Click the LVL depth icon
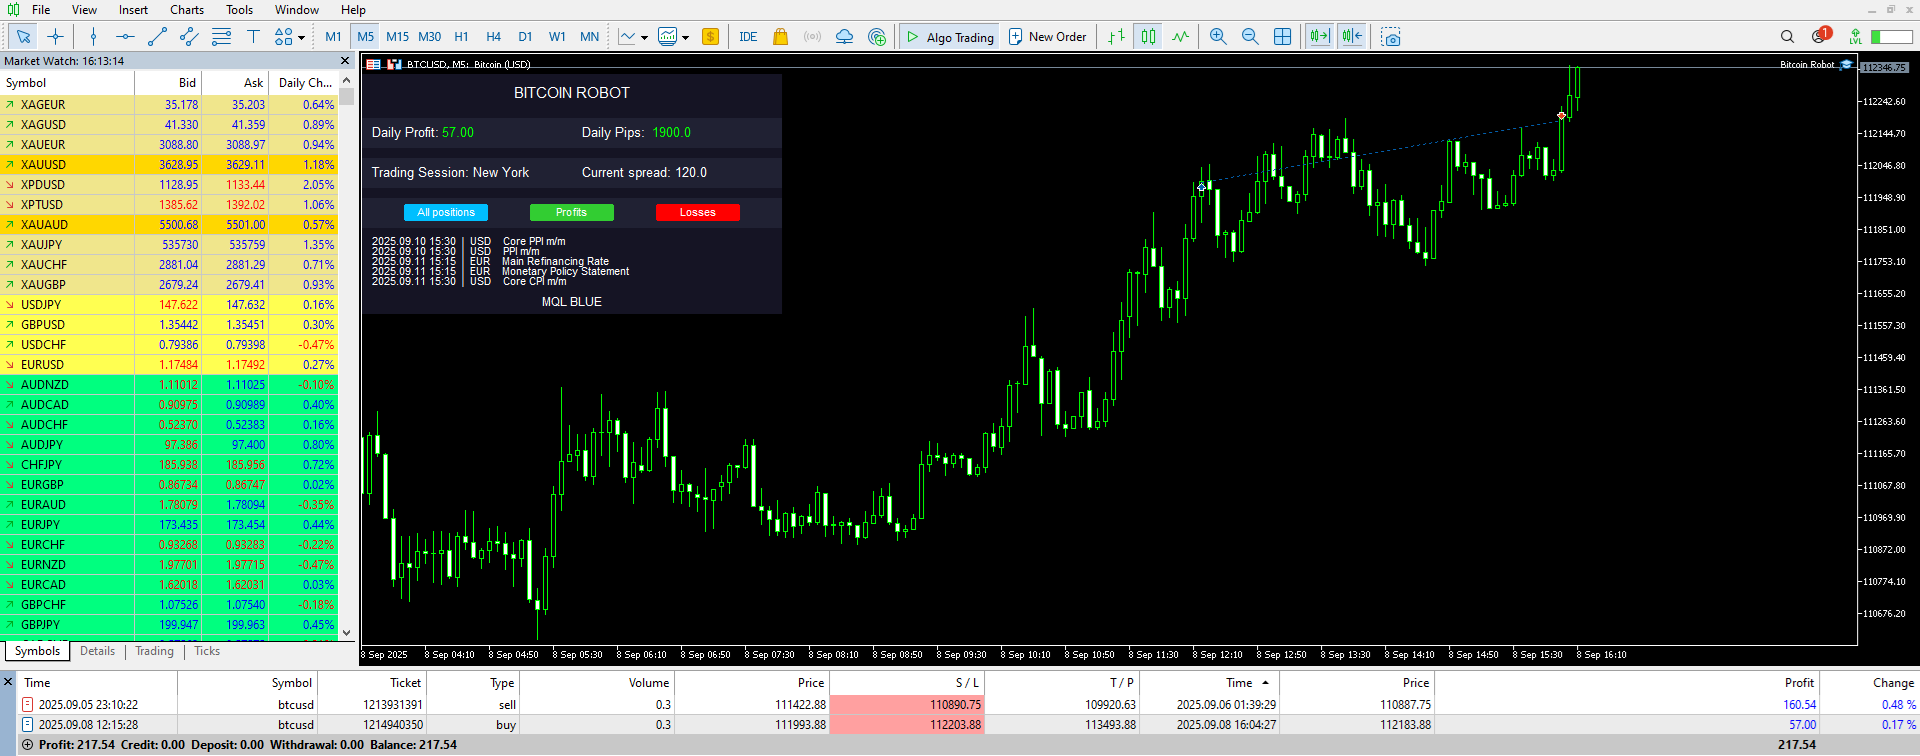 pyautogui.click(x=1855, y=37)
